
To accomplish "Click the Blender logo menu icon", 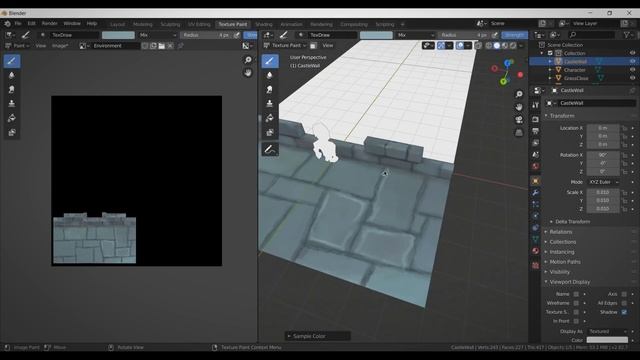I will (x=7, y=24).
